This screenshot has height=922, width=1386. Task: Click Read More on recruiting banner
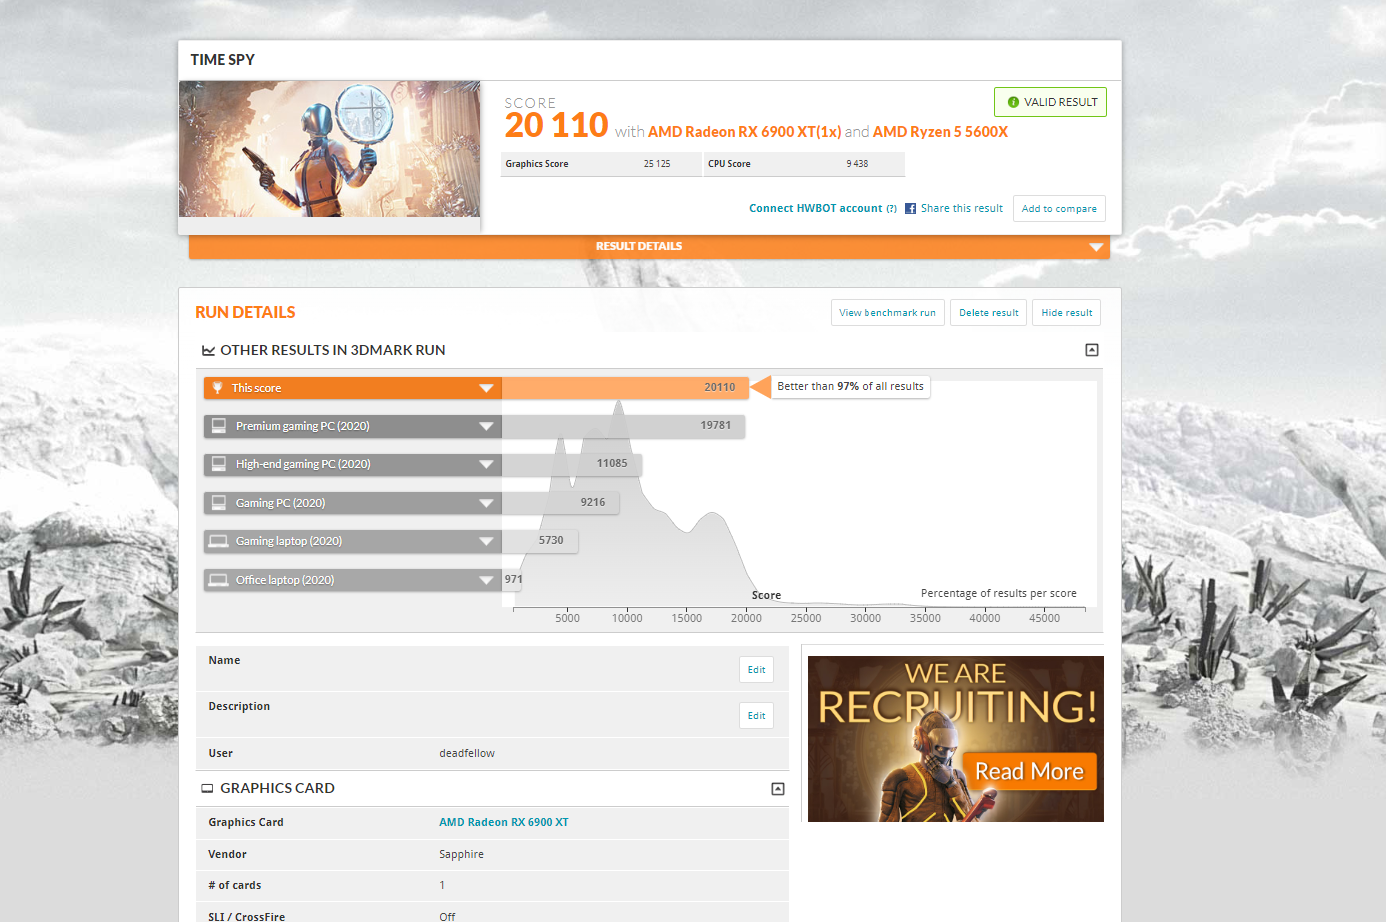1029,772
